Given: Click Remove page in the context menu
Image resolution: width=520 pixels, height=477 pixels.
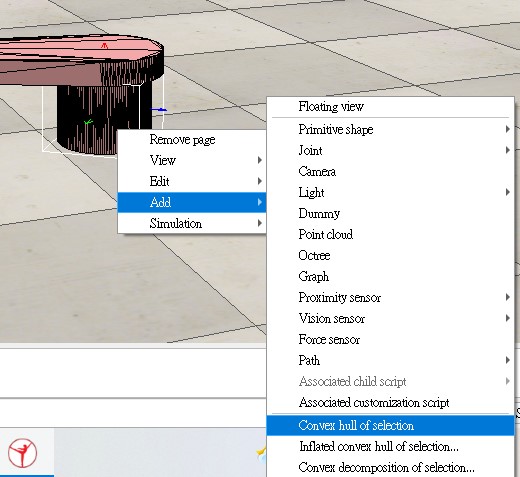Looking at the screenshot, I should pos(192,139).
